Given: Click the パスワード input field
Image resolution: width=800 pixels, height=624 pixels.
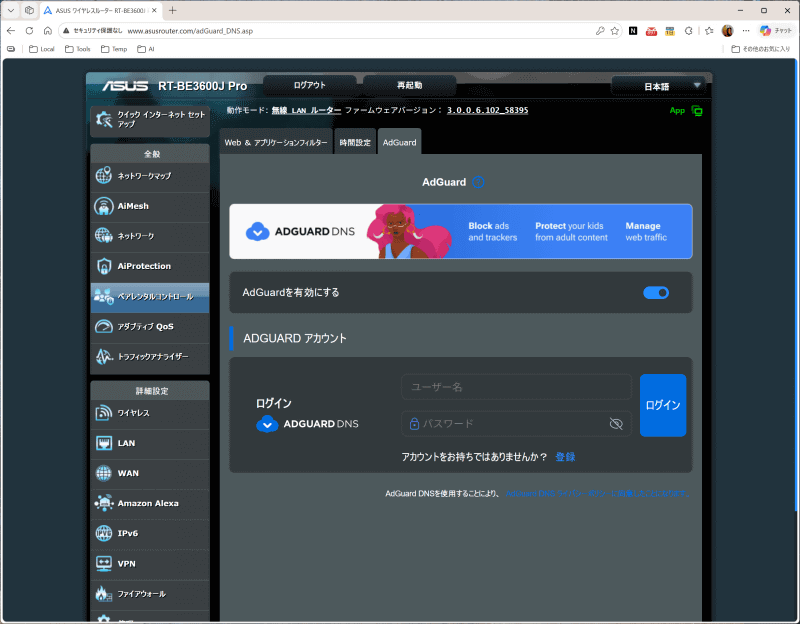Looking at the screenshot, I should (x=516, y=423).
